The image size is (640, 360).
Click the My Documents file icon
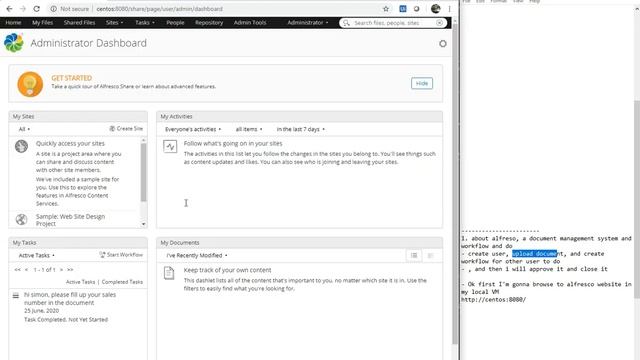(x=169, y=273)
